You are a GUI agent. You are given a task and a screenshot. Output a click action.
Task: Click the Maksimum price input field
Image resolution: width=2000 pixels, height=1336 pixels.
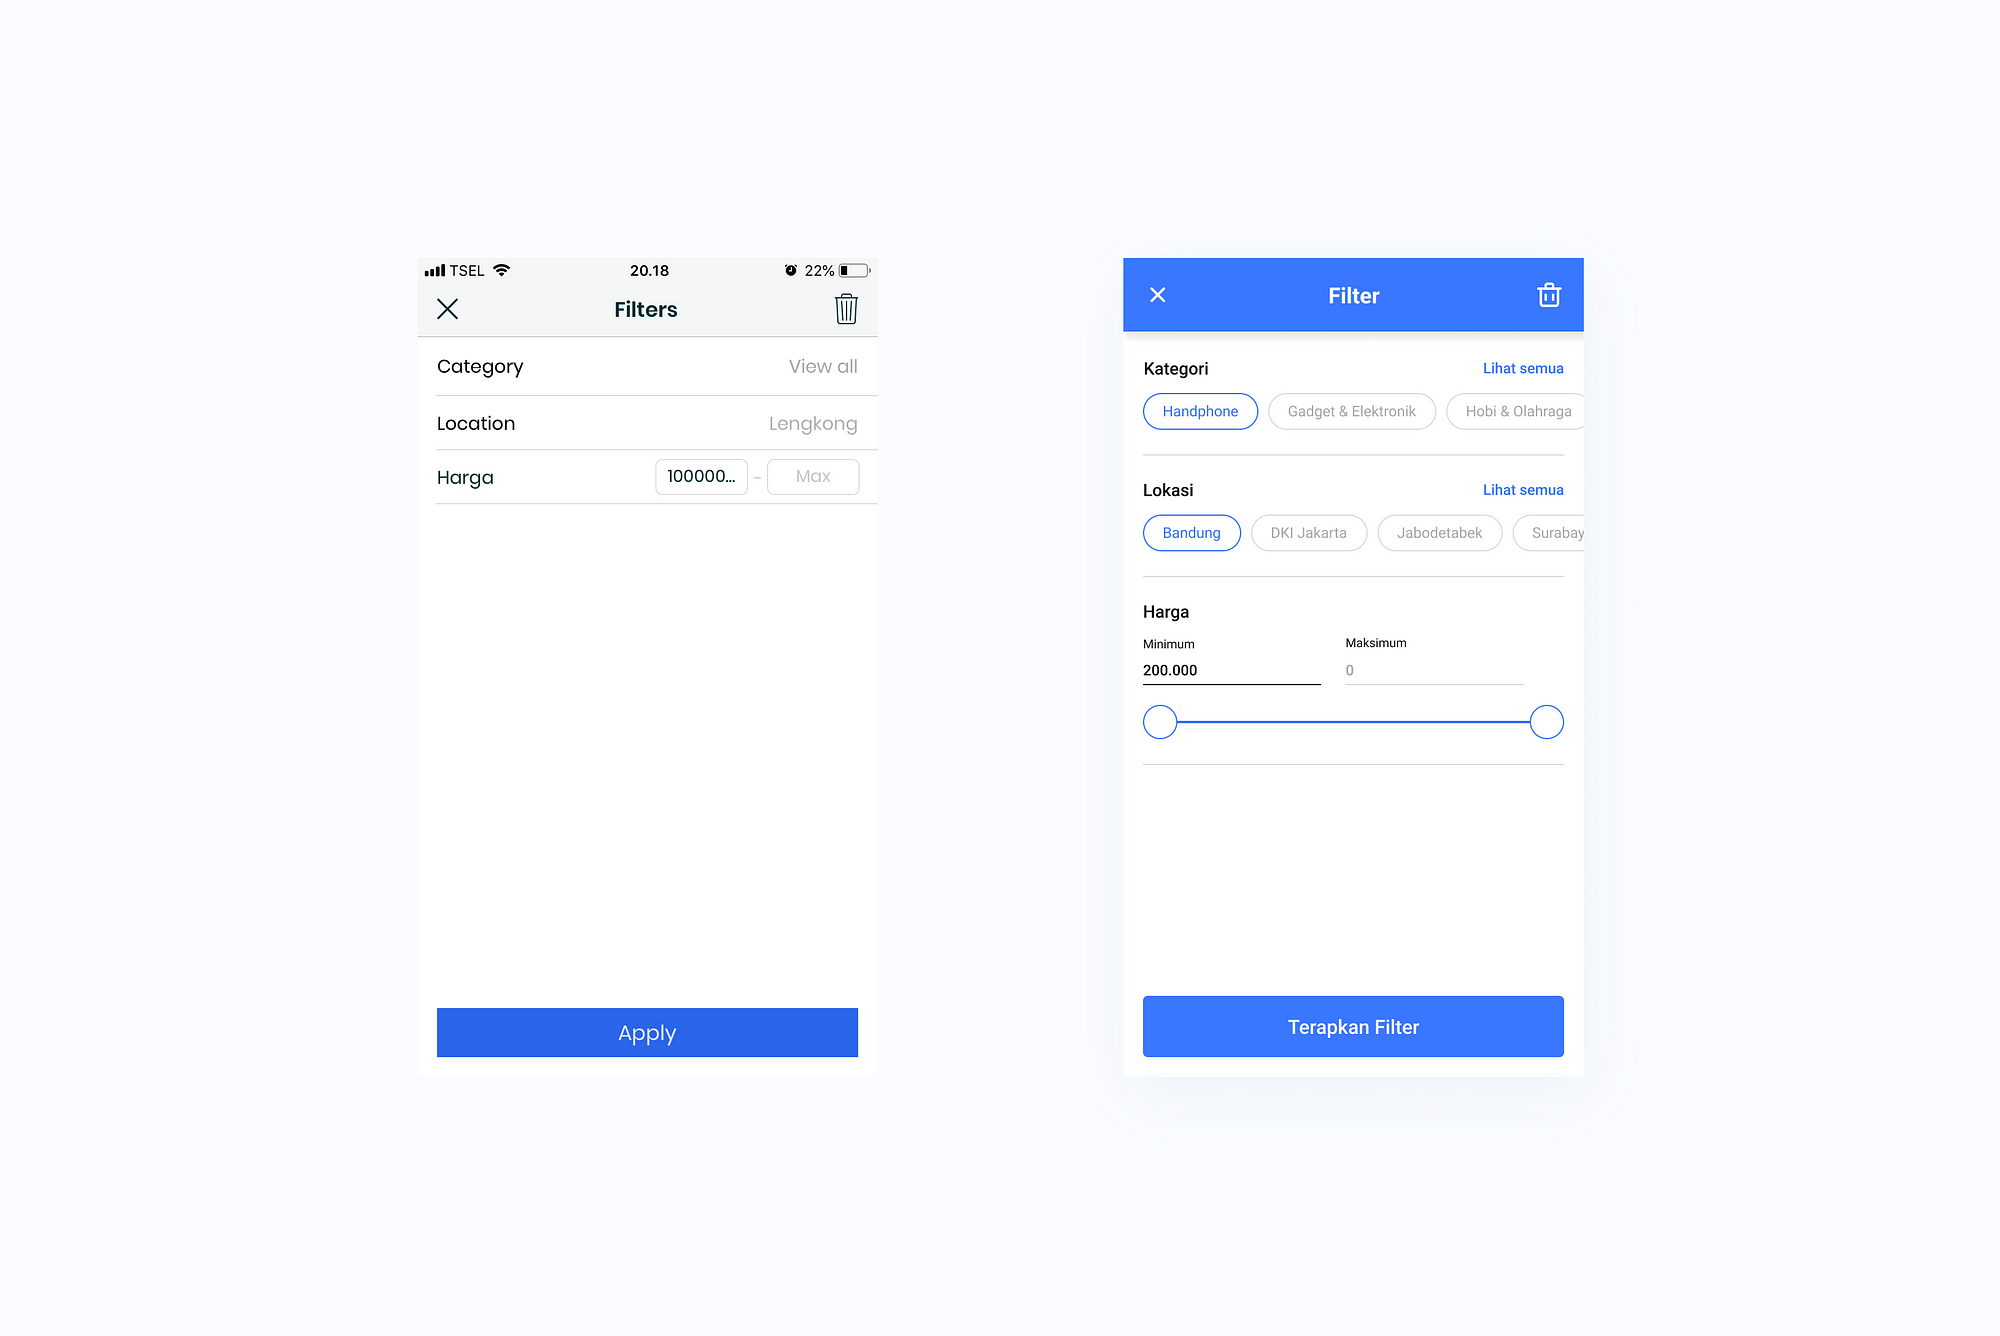[1432, 669]
